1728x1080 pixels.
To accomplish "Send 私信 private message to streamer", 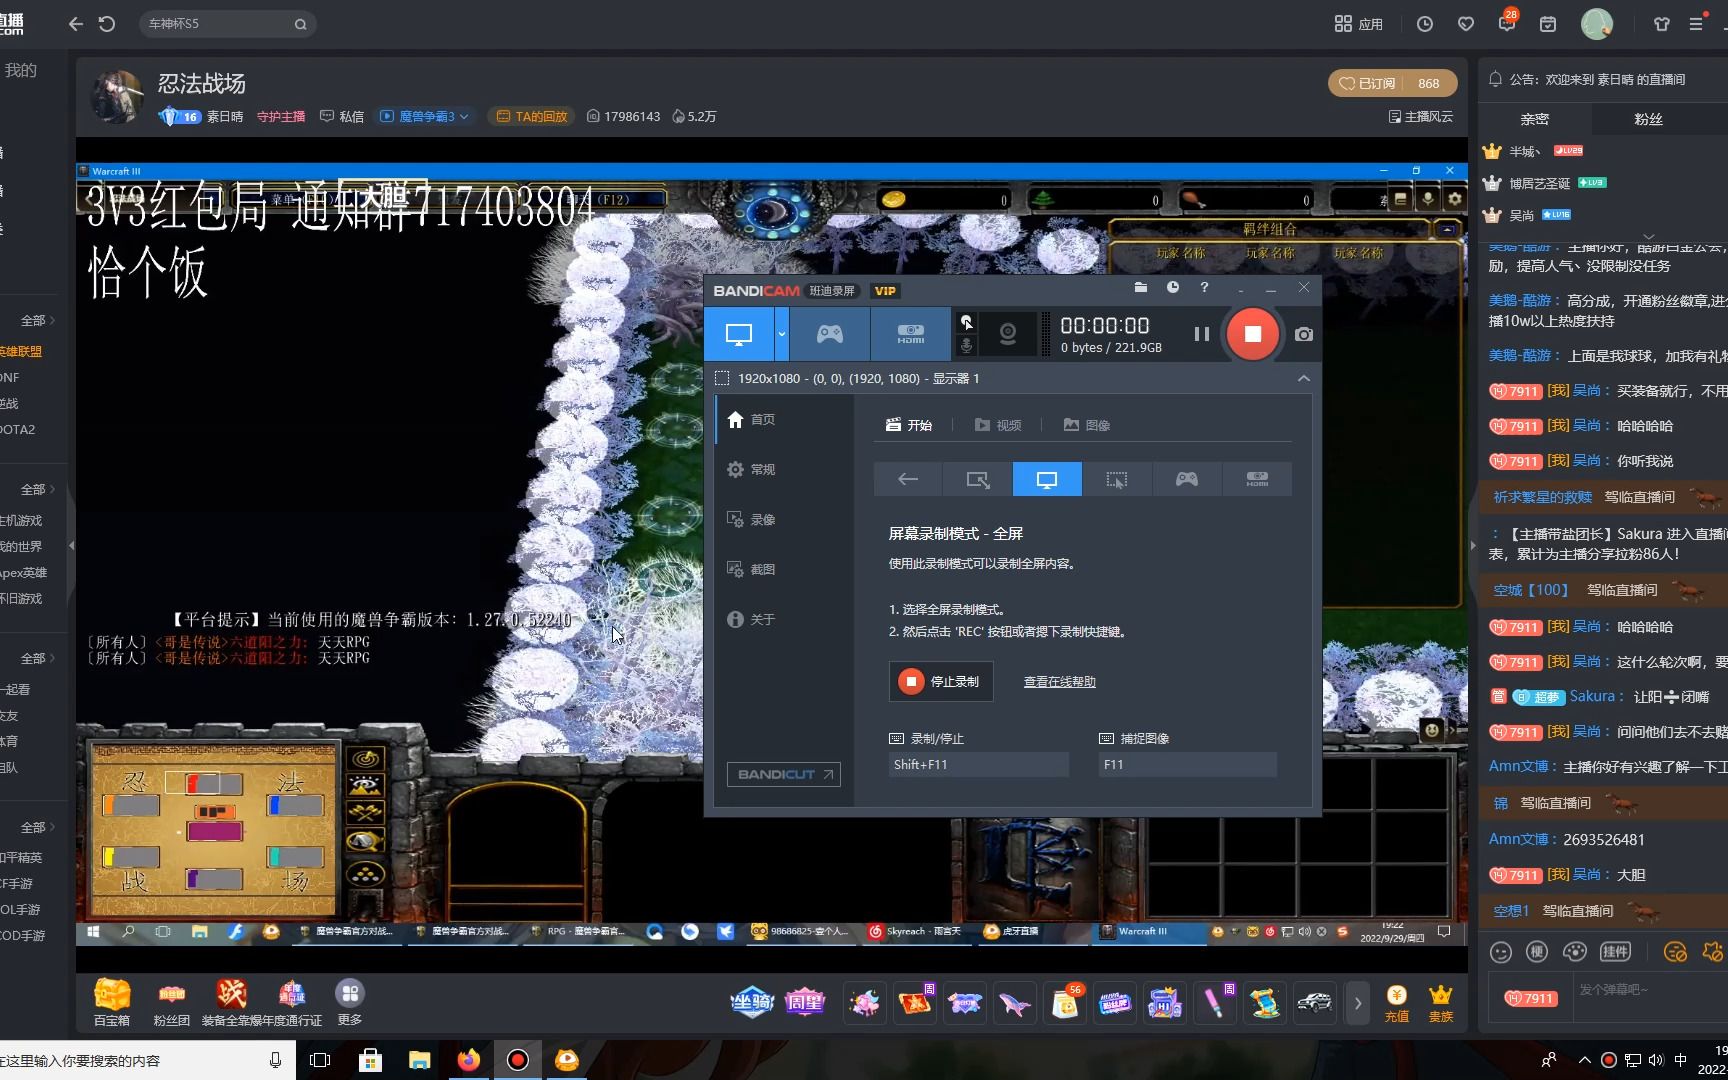I will (x=342, y=117).
